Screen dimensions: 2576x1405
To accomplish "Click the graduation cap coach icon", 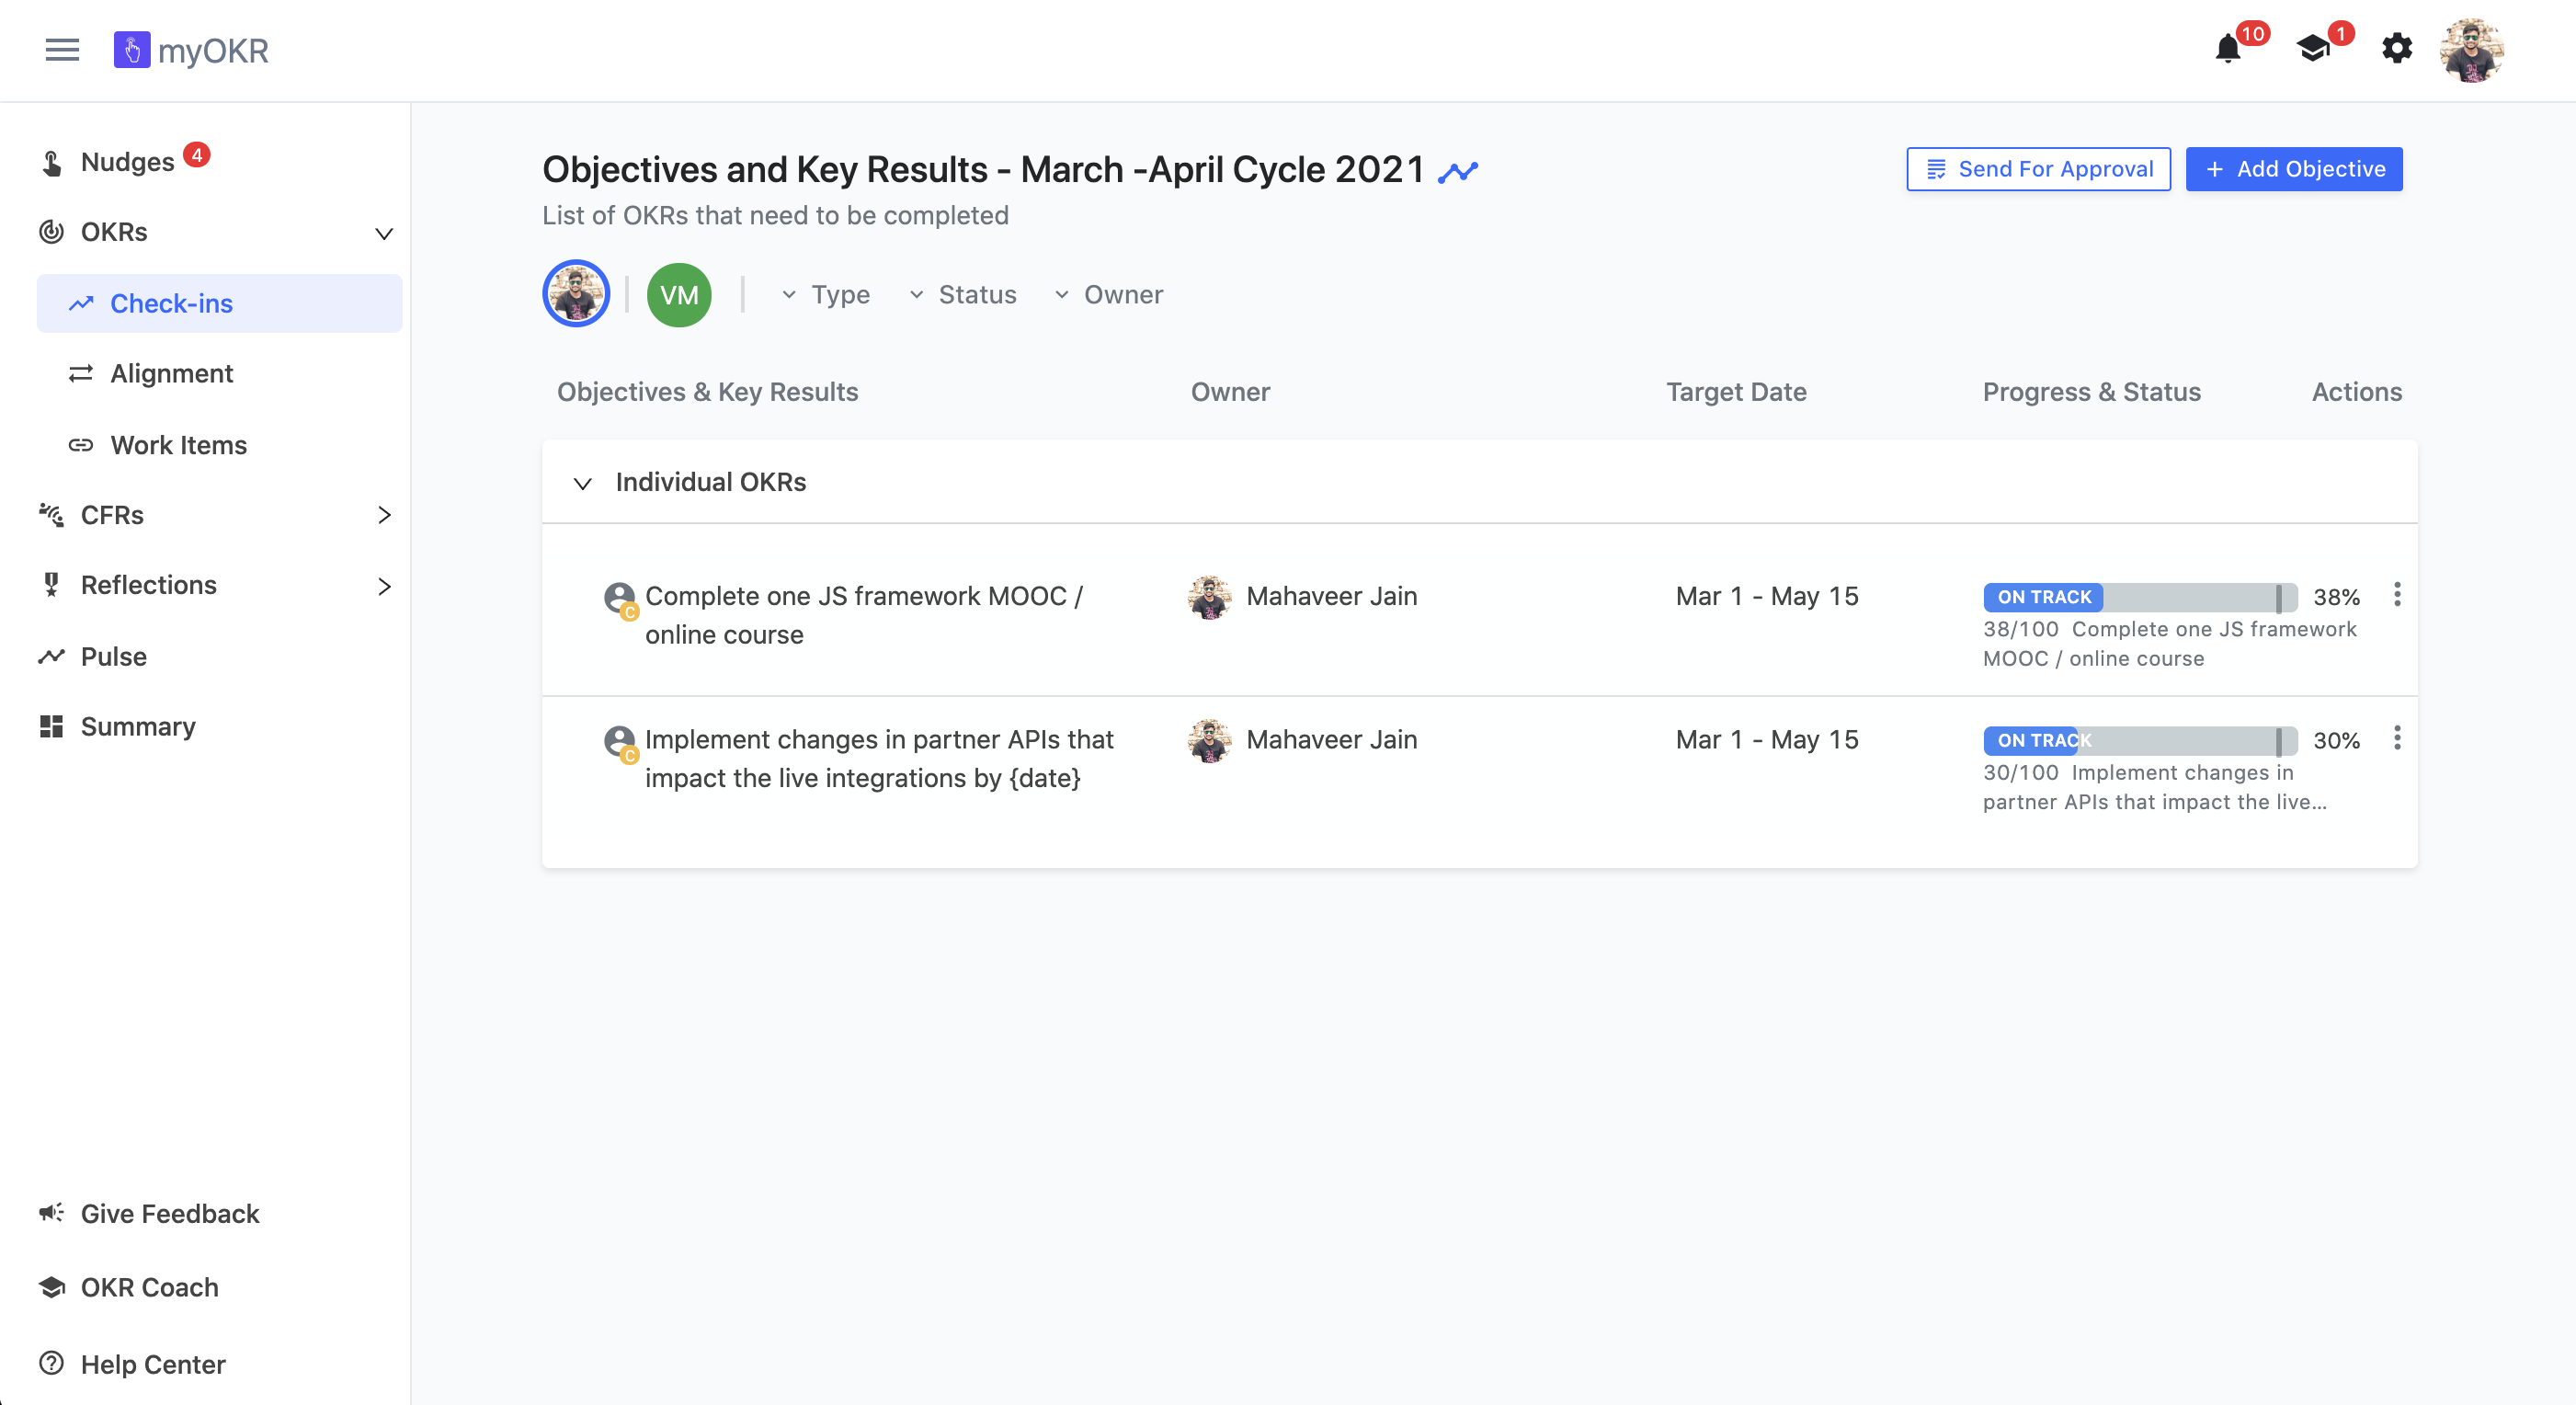I will tap(2312, 49).
